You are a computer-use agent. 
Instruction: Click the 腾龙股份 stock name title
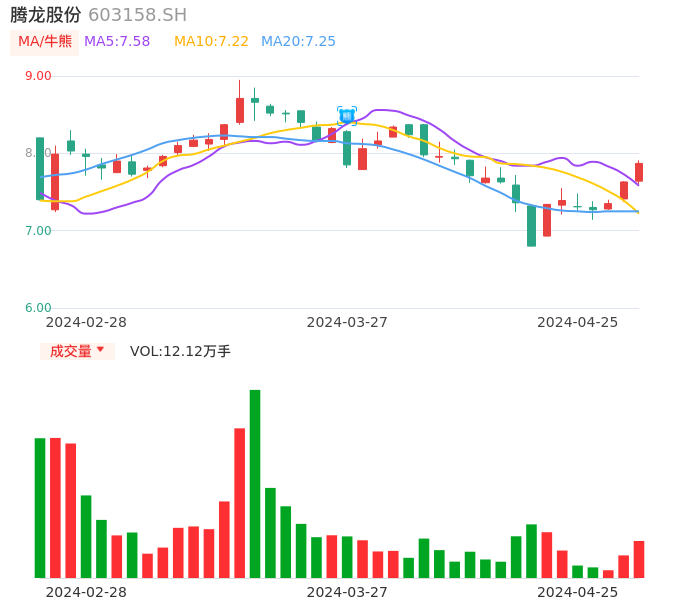[x=46, y=15]
